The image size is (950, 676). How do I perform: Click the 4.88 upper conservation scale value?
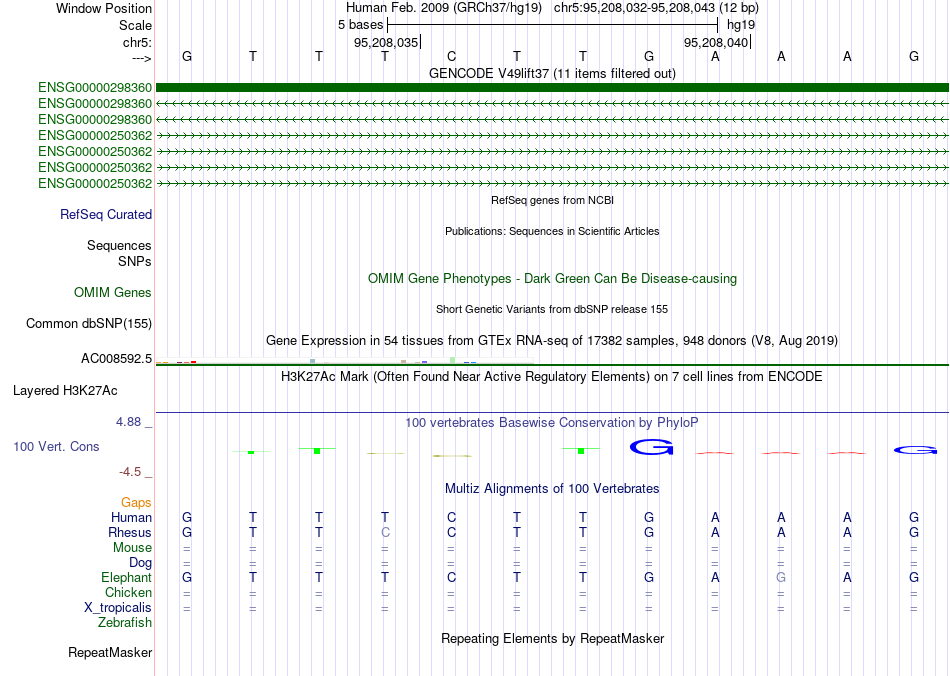(x=129, y=422)
